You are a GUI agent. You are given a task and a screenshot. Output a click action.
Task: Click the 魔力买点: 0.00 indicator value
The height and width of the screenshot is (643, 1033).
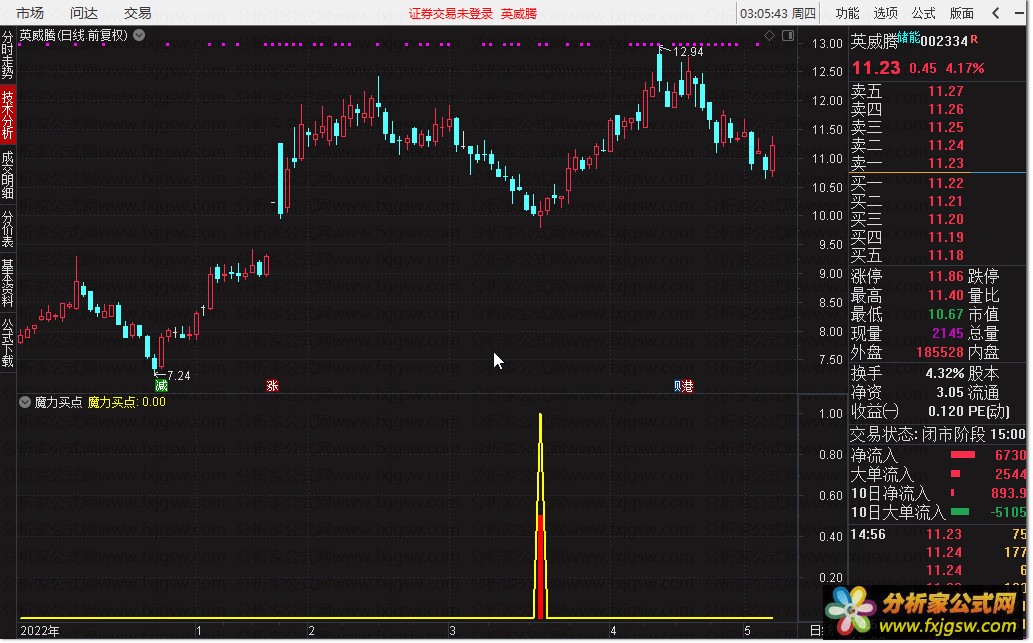pos(126,402)
